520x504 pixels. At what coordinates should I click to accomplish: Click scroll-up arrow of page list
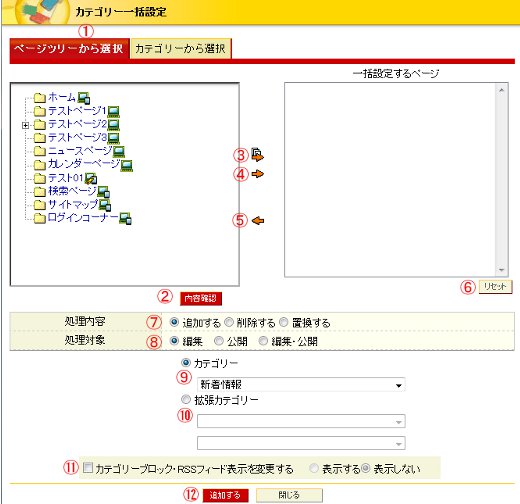click(x=502, y=90)
